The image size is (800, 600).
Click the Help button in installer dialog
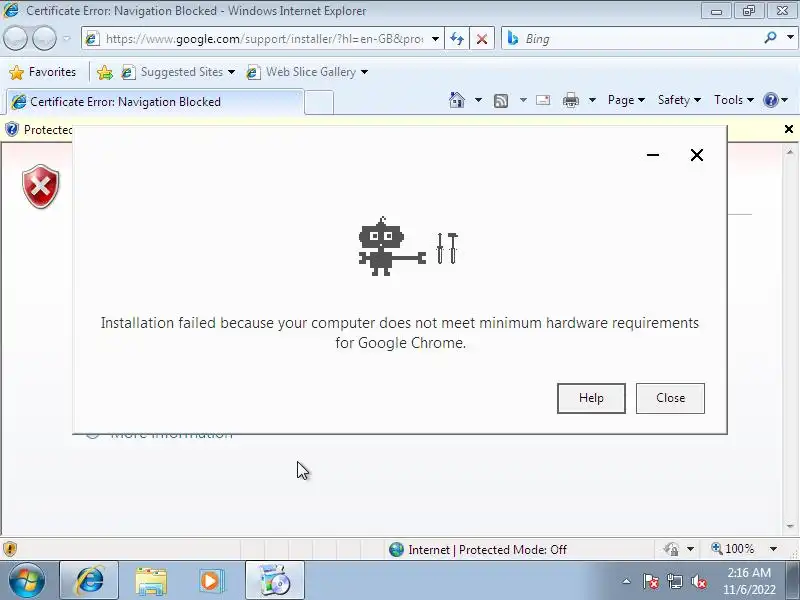click(x=591, y=398)
